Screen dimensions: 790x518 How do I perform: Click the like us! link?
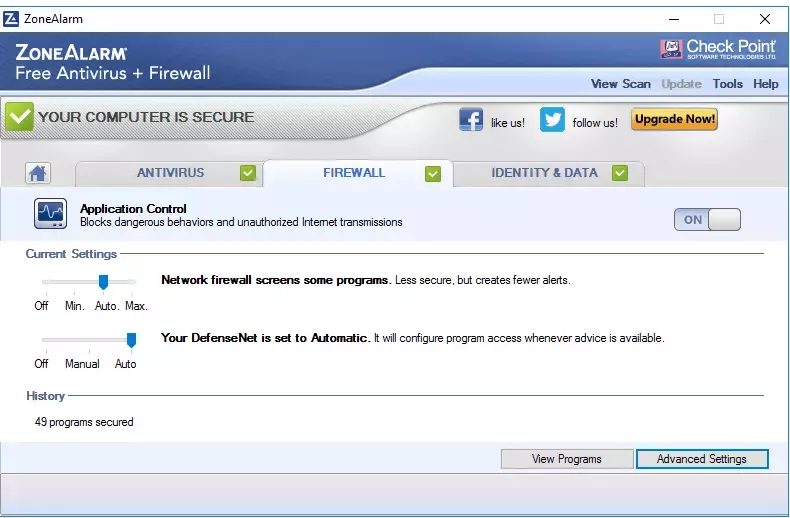tap(508, 123)
